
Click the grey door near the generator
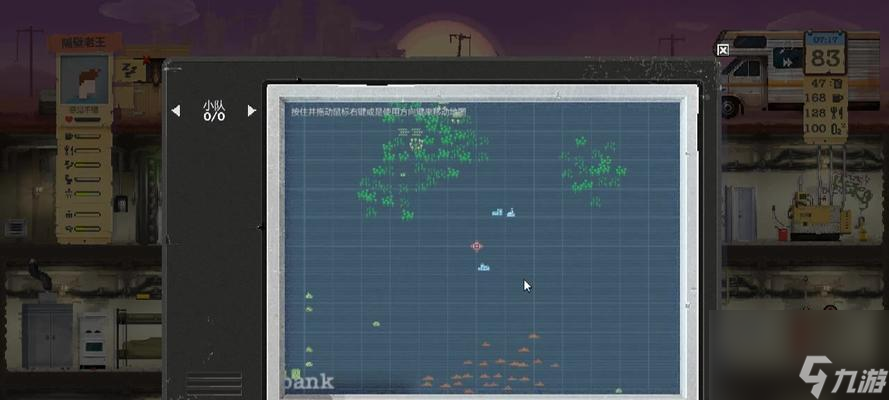click(743, 214)
